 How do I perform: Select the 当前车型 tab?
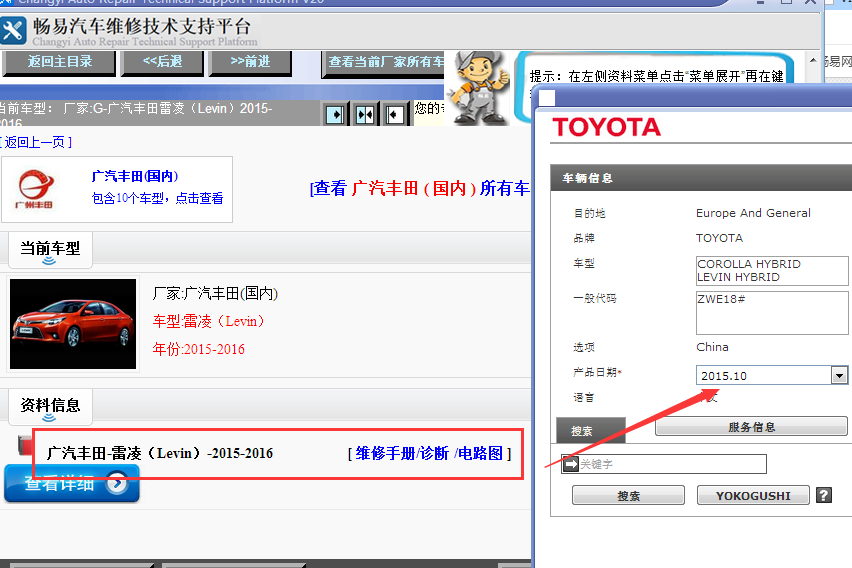50,250
